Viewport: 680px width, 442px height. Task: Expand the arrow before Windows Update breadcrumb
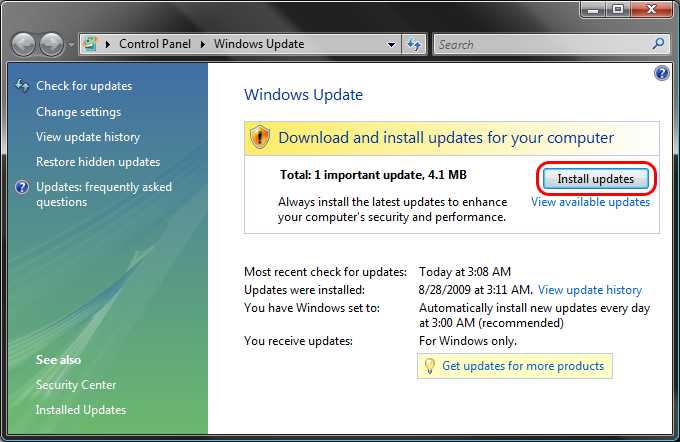tap(203, 44)
